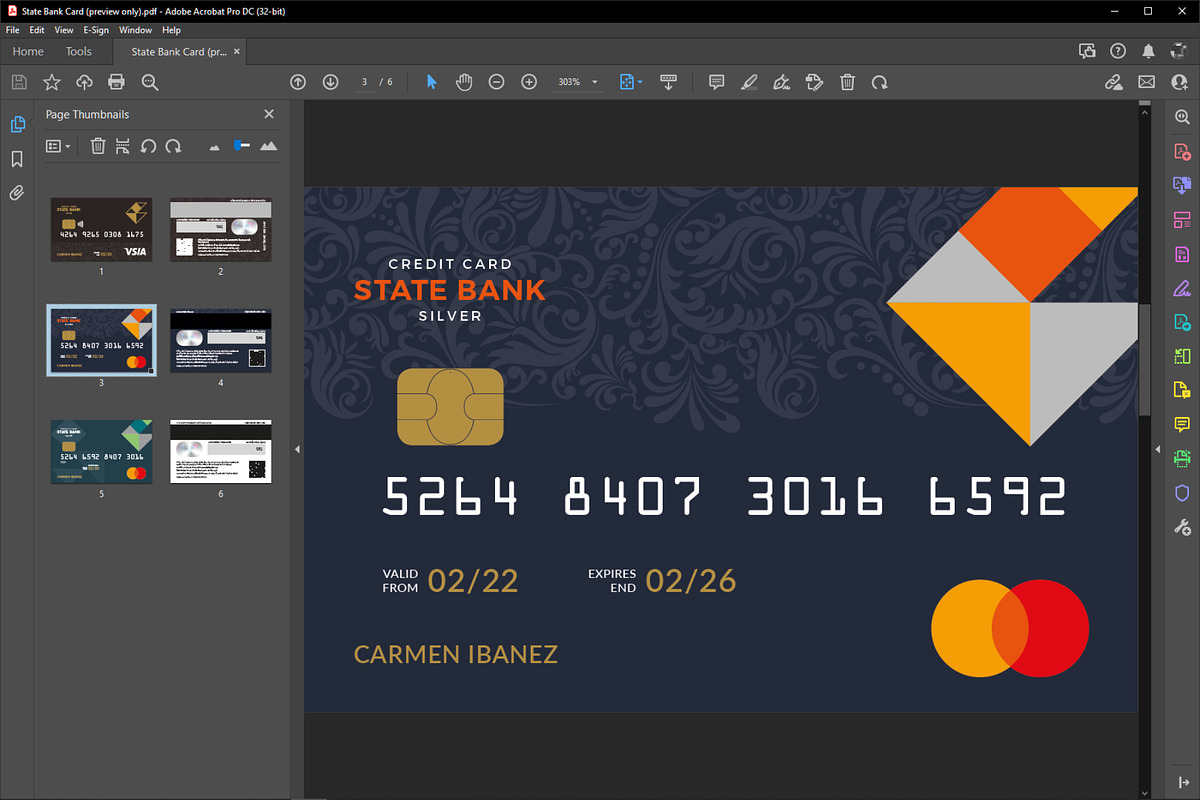Open the E-Sign menu
Image resolution: width=1200 pixels, height=800 pixels.
pos(96,30)
